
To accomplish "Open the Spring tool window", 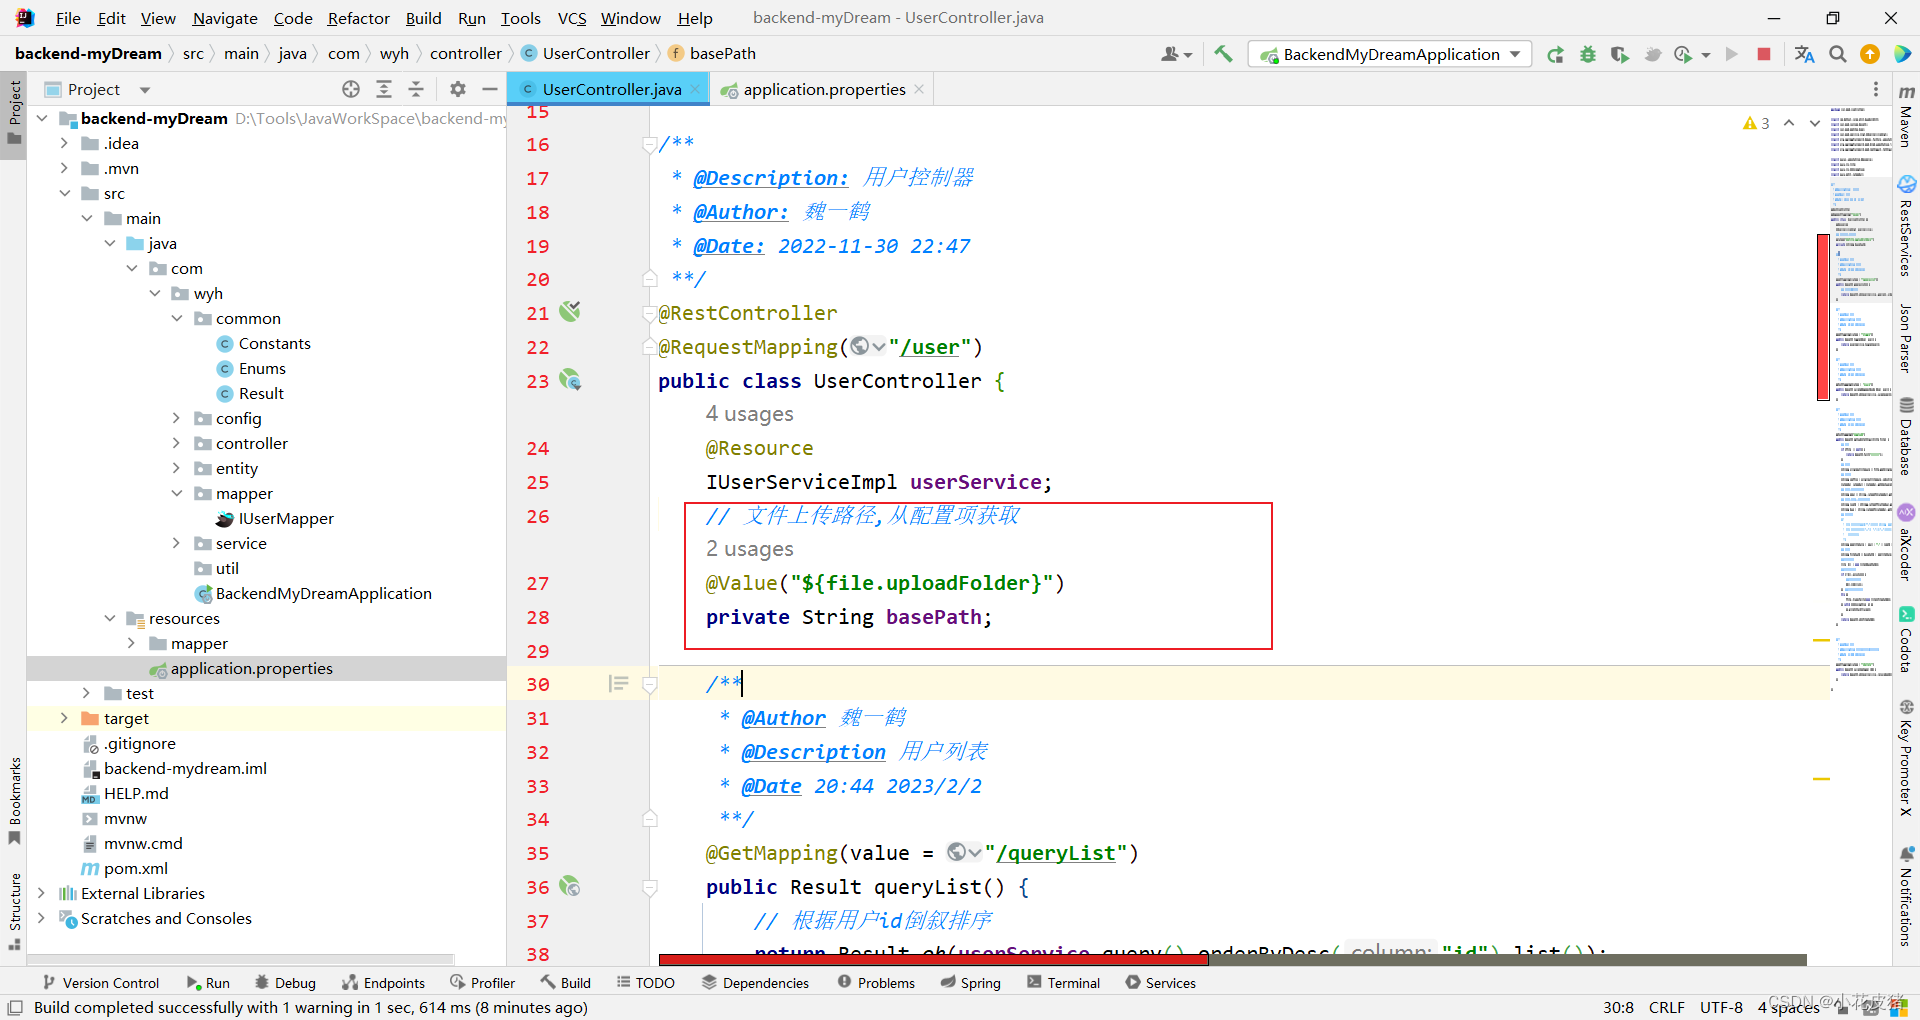I will point(970,983).
